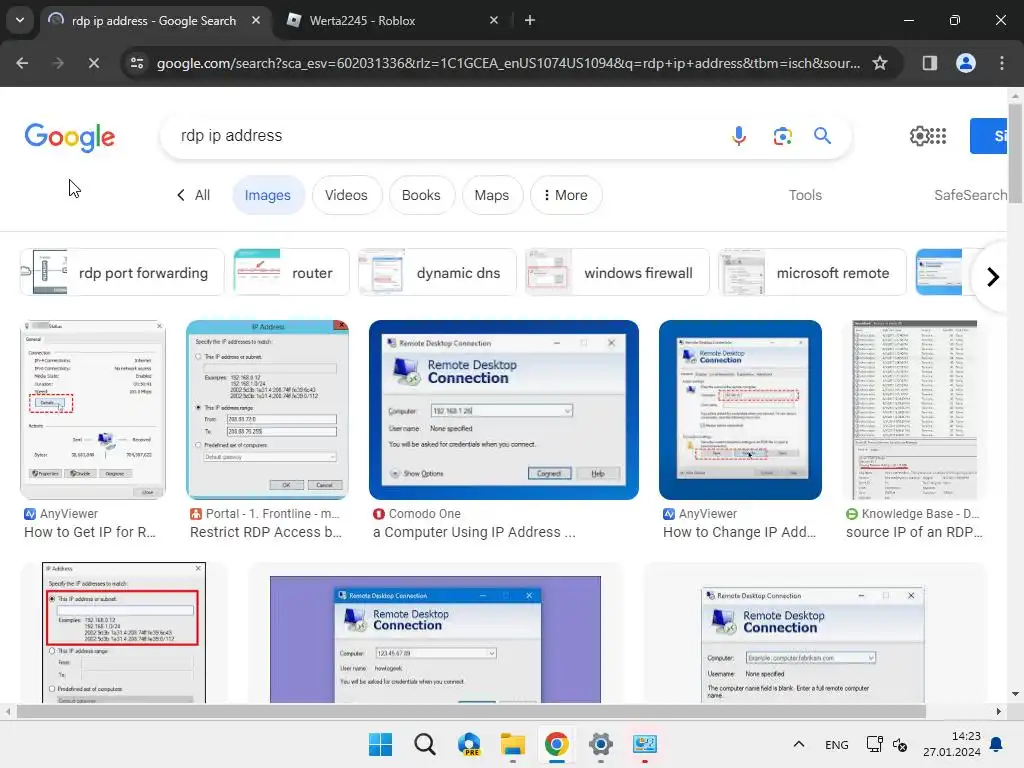1024x768 pixels.
Task: Open Windows taskbar search
Action: pos(424,744)
